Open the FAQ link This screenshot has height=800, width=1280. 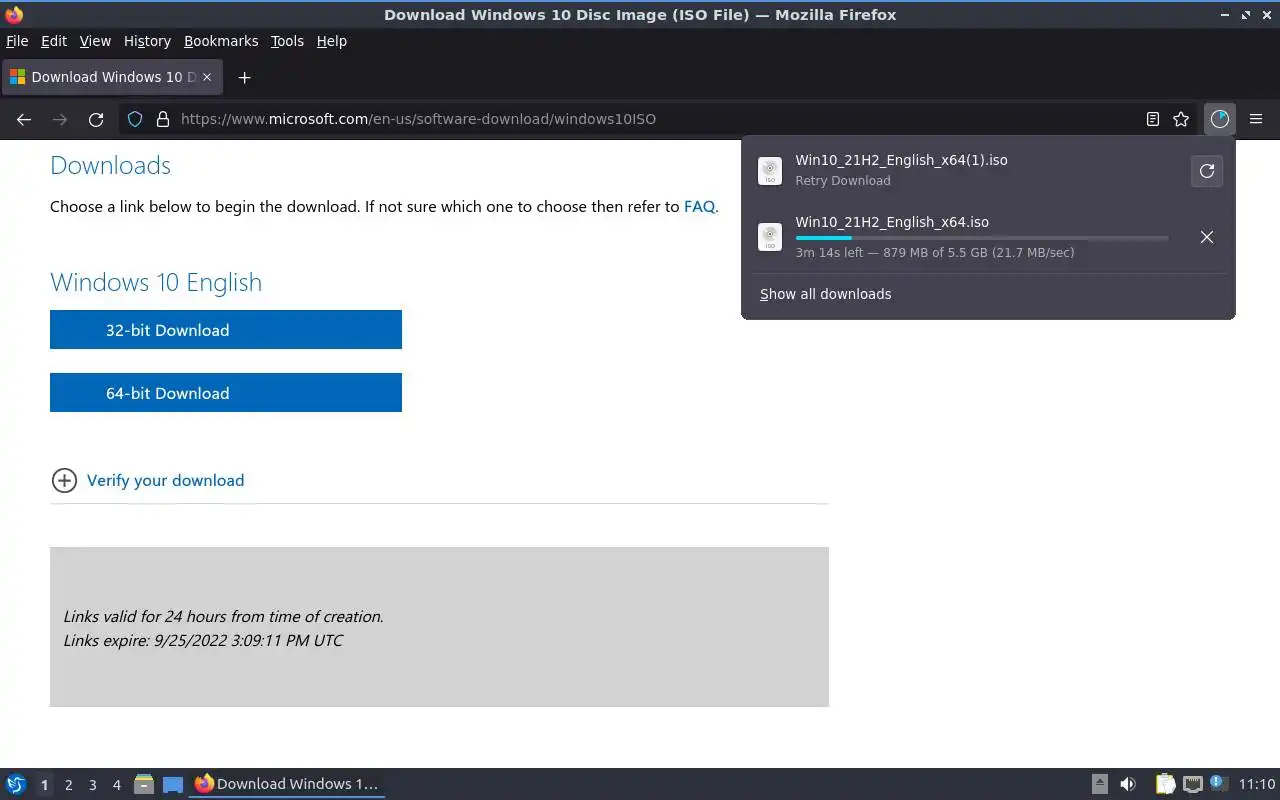[699, 207]
